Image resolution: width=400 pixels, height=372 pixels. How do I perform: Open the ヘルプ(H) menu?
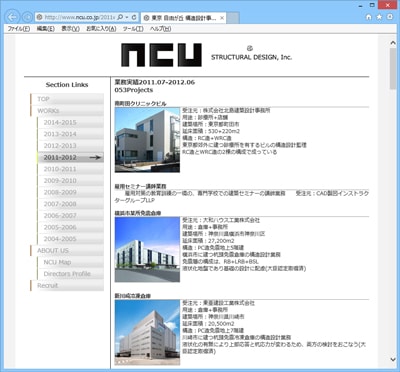point(160,29)
